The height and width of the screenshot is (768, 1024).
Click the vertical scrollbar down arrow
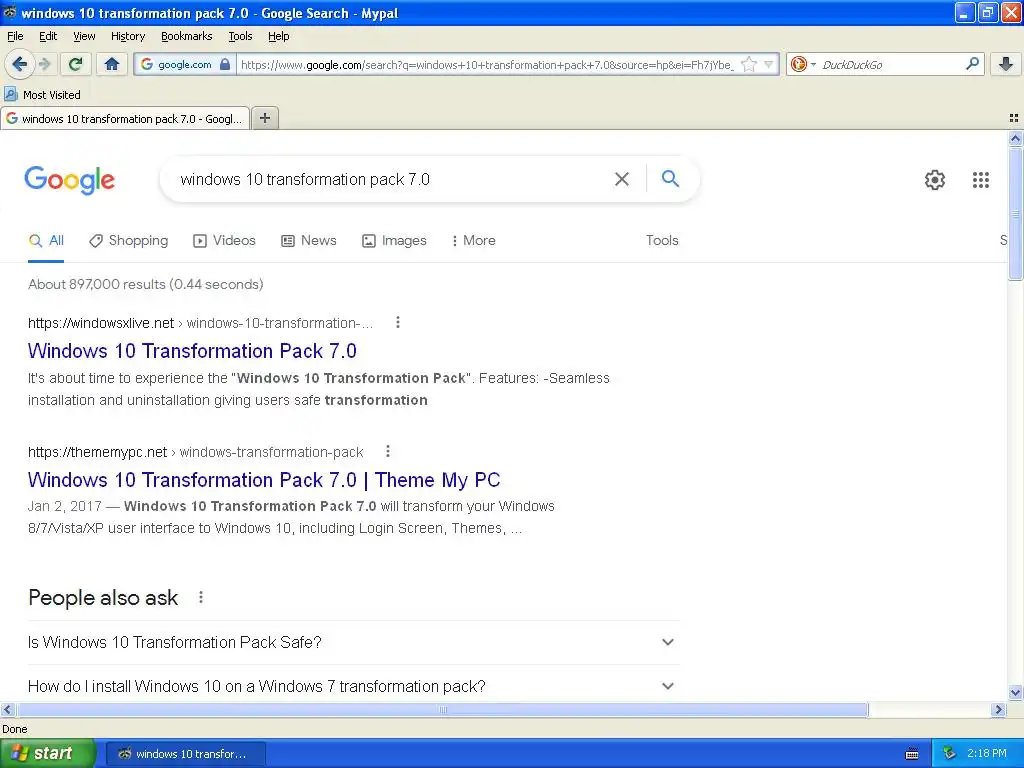pos(1015,693)
